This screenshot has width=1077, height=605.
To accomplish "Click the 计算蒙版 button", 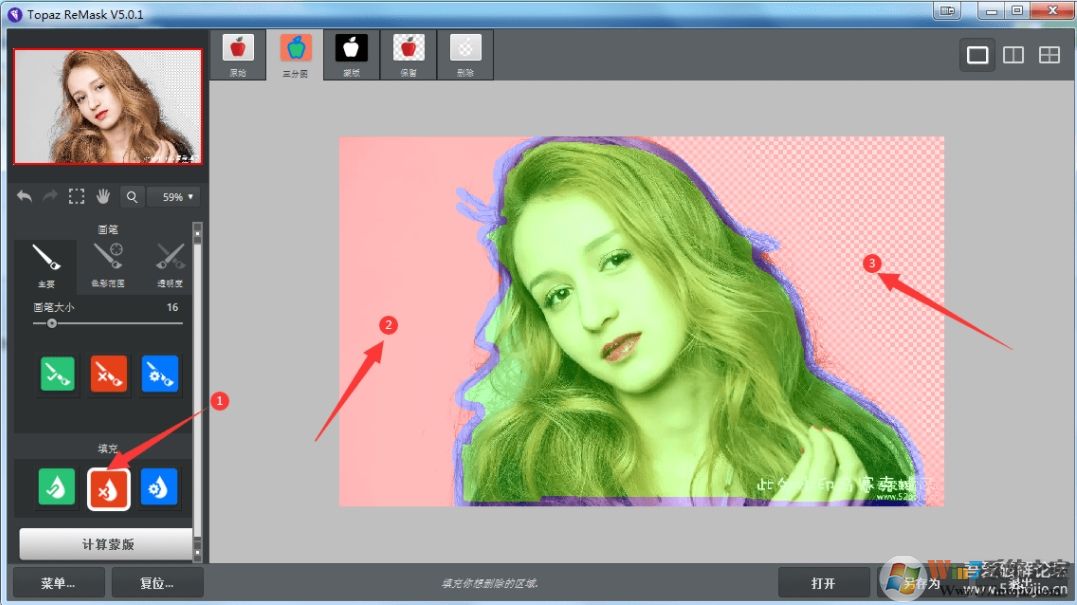I will (106, 544).
